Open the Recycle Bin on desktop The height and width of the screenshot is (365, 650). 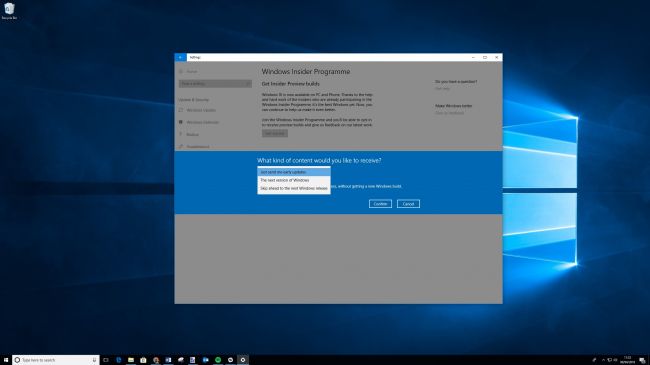pos(9,11)
